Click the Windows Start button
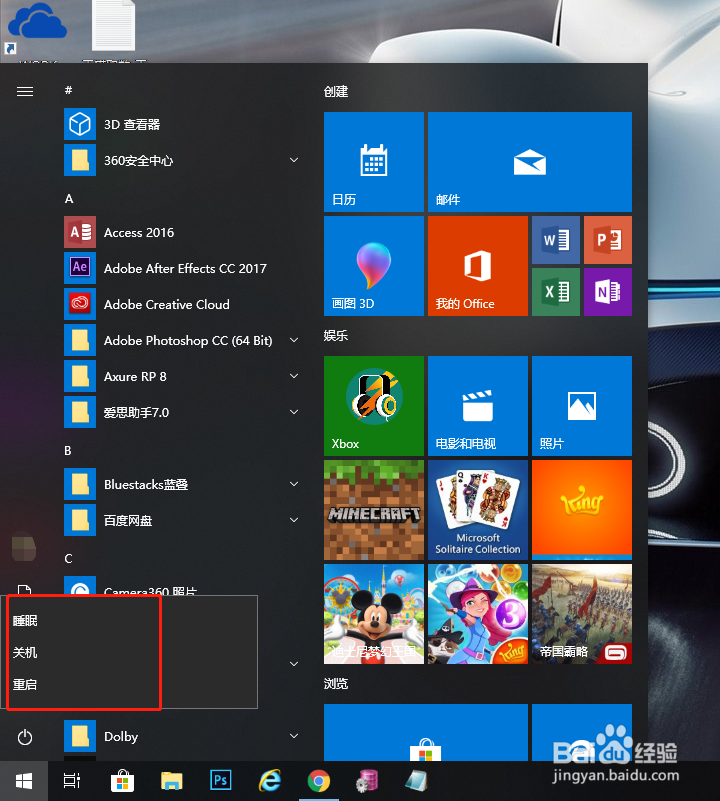 [24, 781]
